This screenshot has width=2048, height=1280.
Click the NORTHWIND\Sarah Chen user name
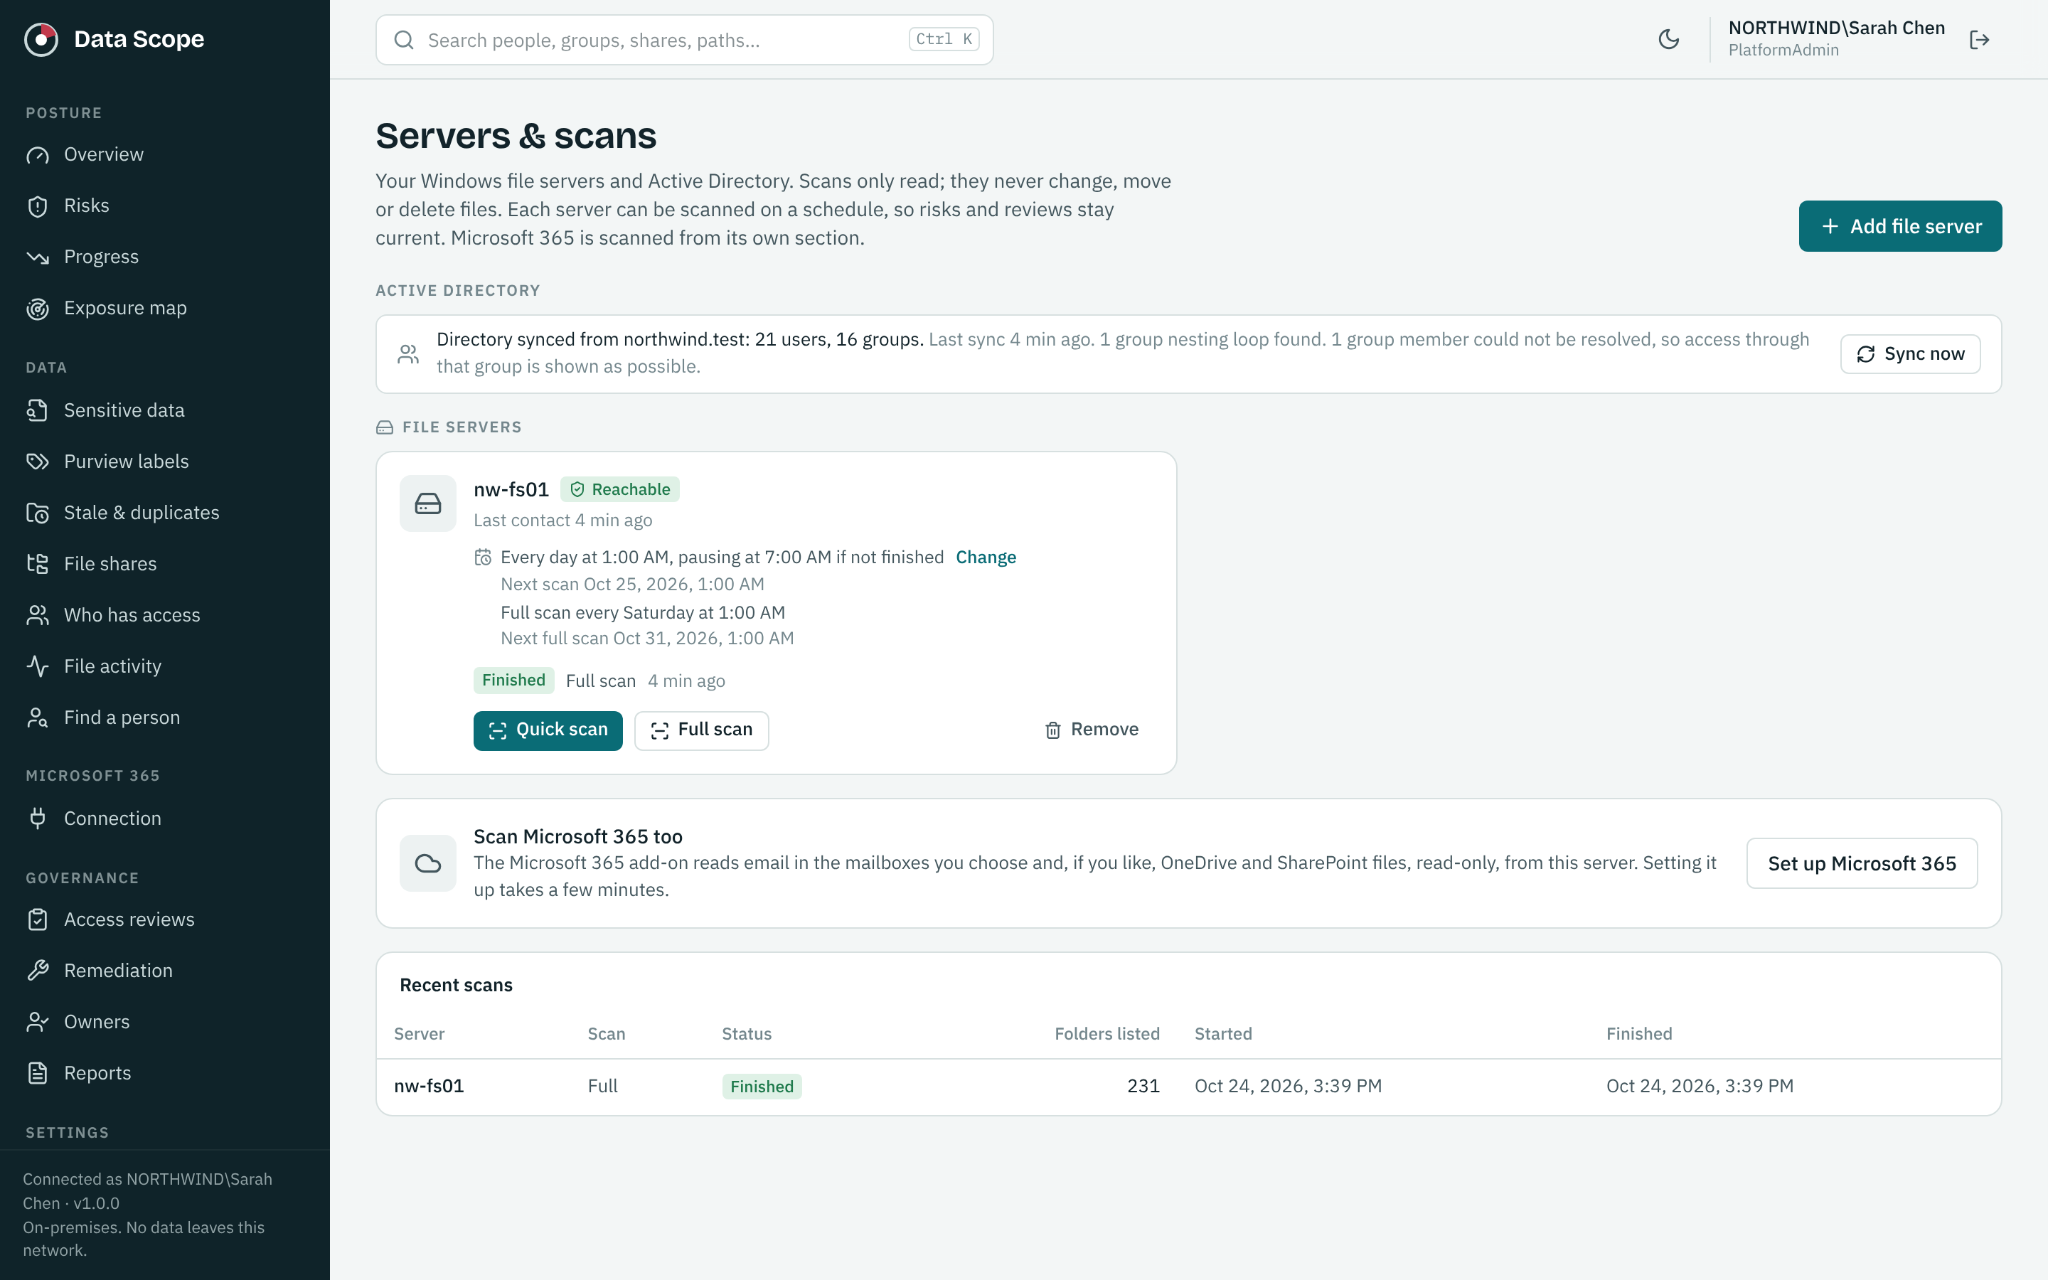(x=1836, y=28)
